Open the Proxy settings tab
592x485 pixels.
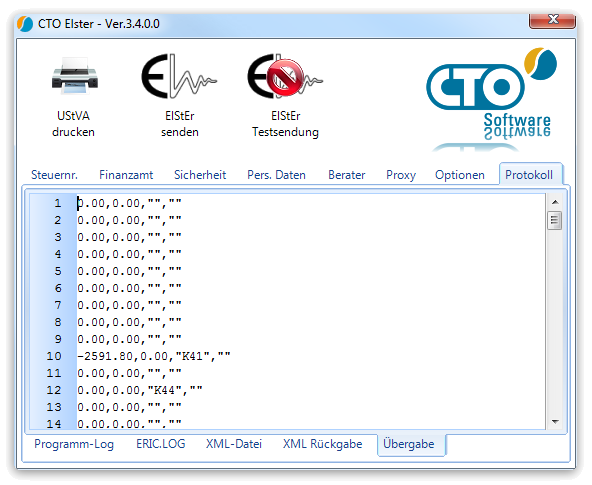click(401, 175)
